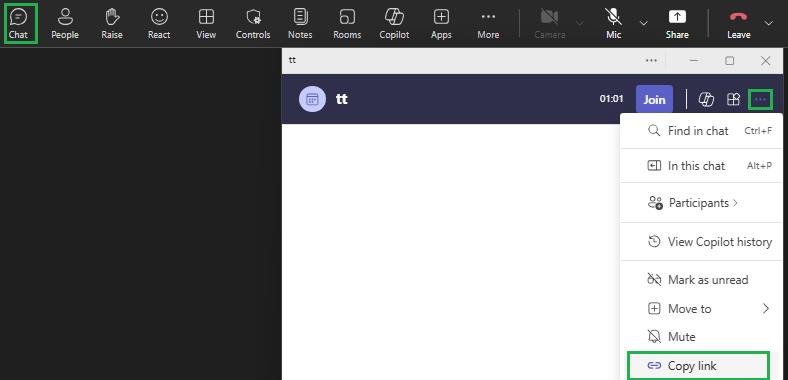Select the tt chat title

pyautogui.click(x=342, y=99)
